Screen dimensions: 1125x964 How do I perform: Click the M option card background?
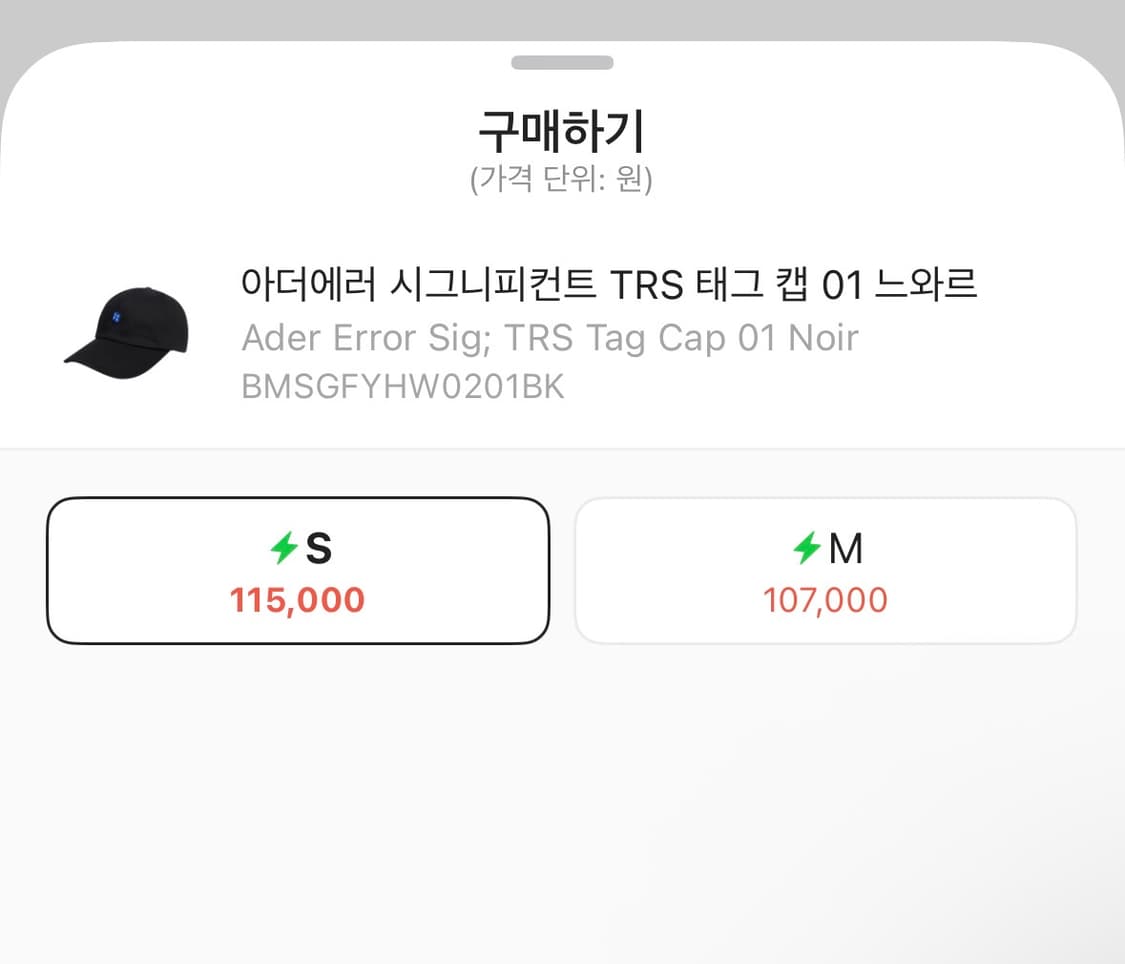click(825, 640)
